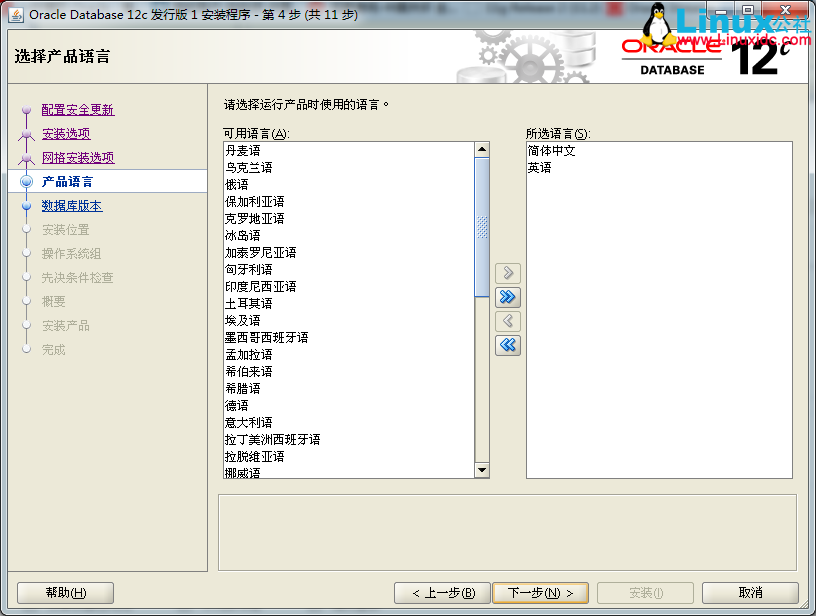
Task: Click the double right arrow to add all languages
Action: pos(508,297)
